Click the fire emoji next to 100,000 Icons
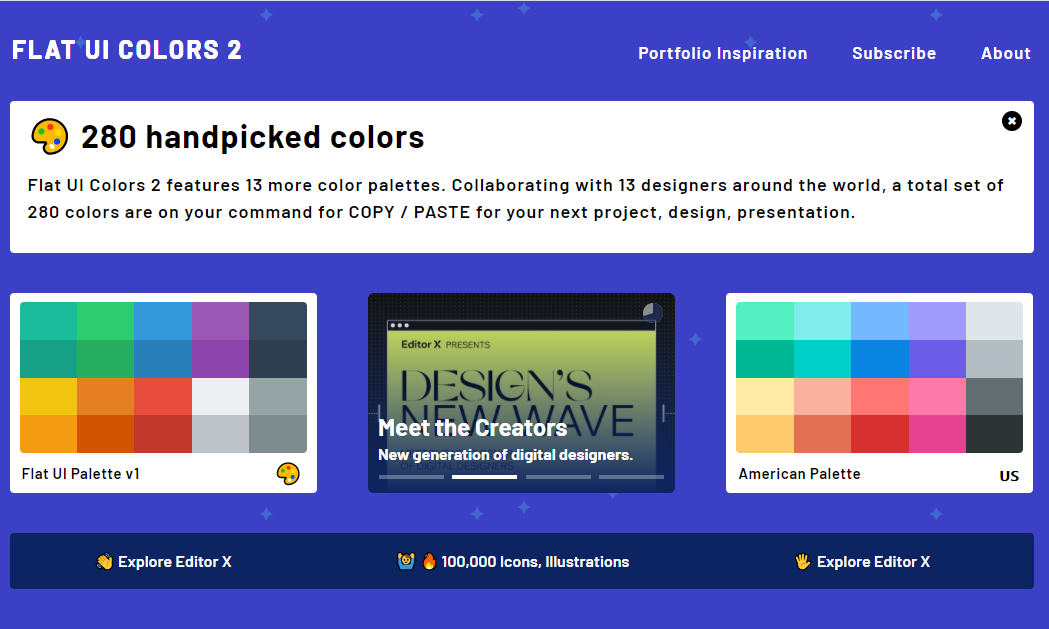 click(429, 562)
